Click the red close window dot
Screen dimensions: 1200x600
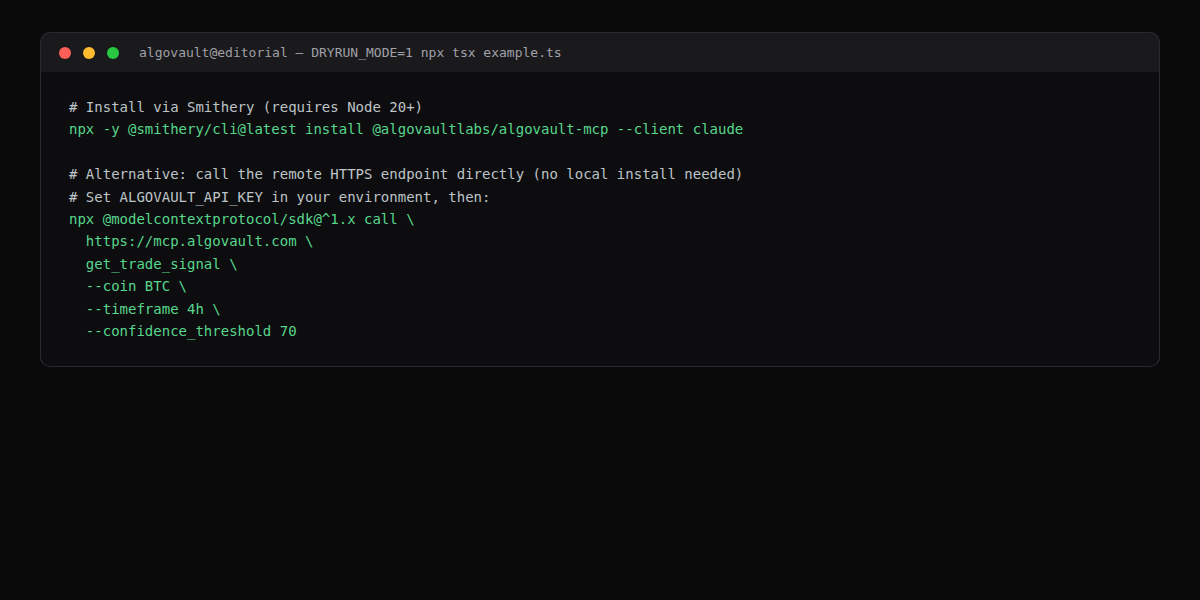pos(65,53)
